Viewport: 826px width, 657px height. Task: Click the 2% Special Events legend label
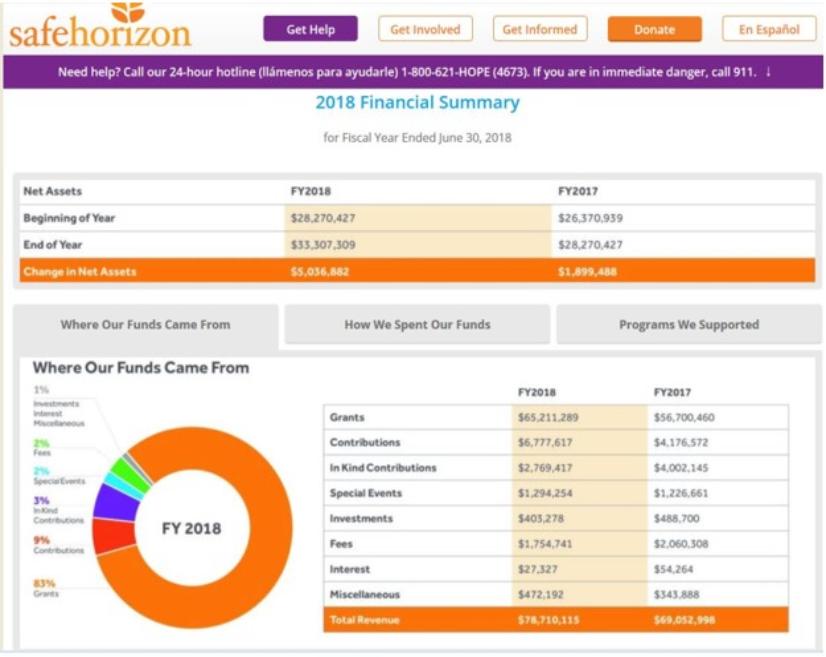coord(58,475)
